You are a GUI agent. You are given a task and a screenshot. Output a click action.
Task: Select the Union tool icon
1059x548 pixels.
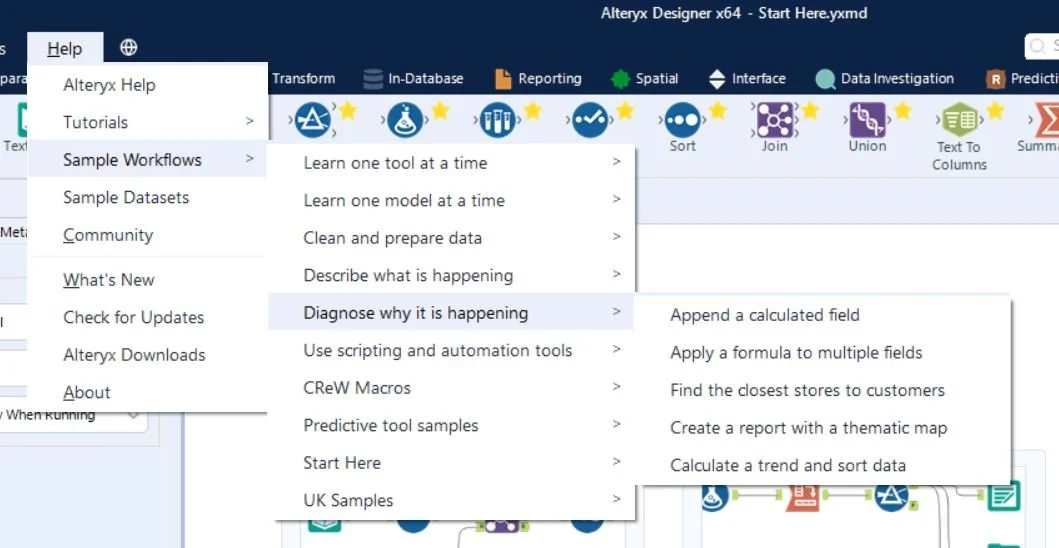tap(867, 120)
